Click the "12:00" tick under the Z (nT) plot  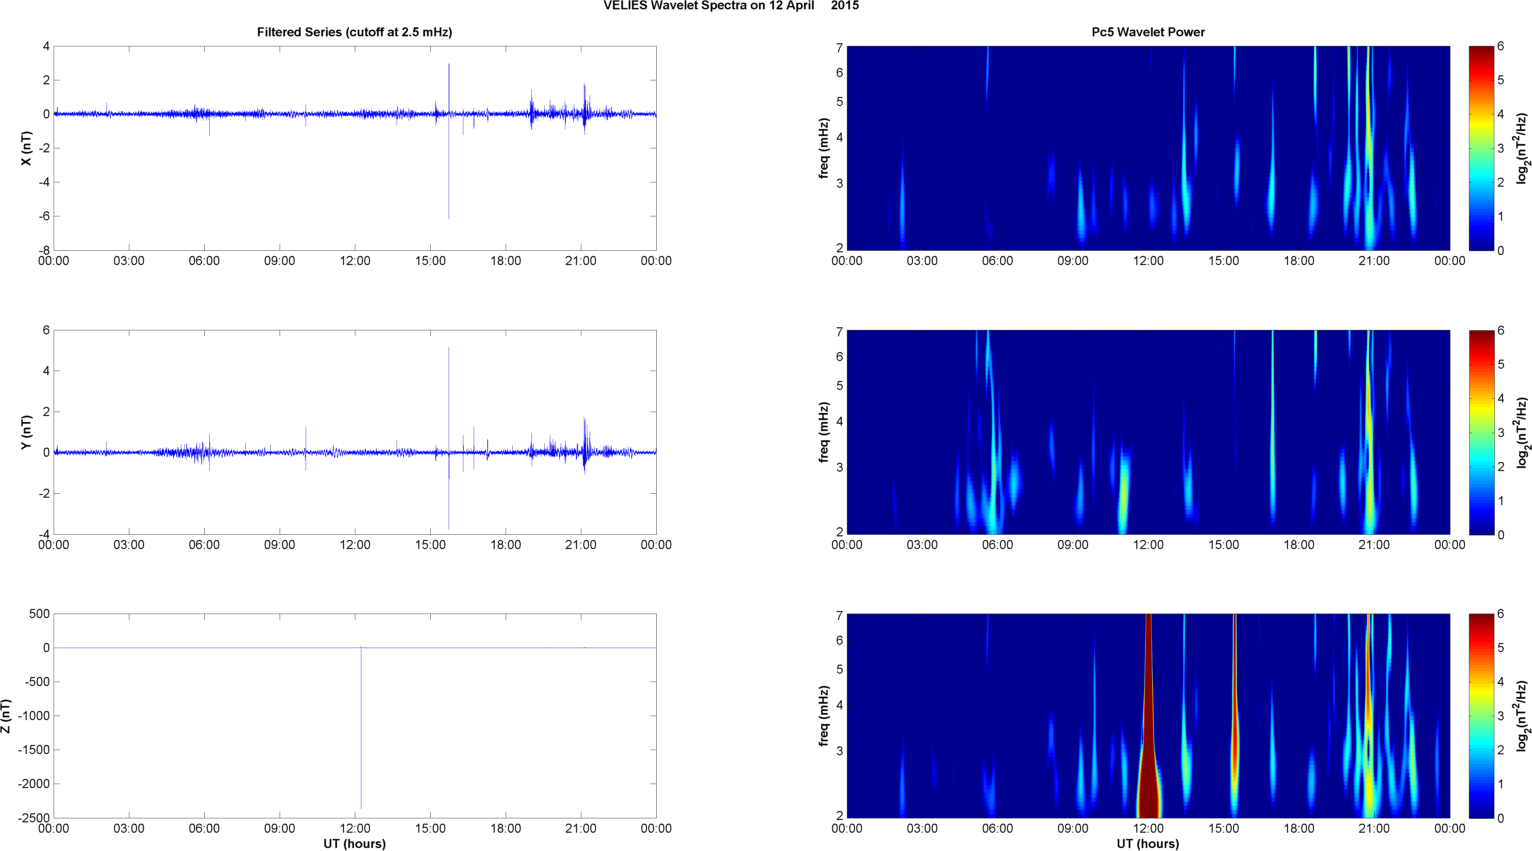[x=355, y=829]
